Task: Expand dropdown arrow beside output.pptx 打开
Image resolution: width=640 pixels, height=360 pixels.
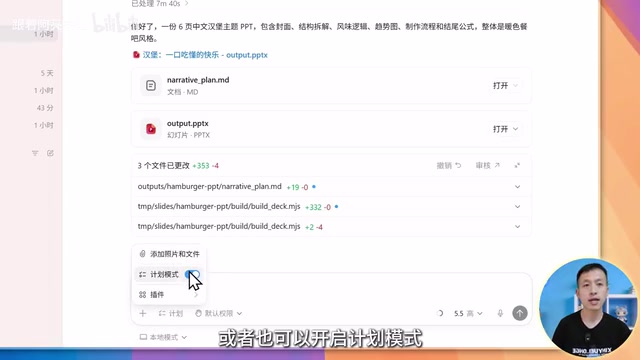Action: [x=516, y=129]
